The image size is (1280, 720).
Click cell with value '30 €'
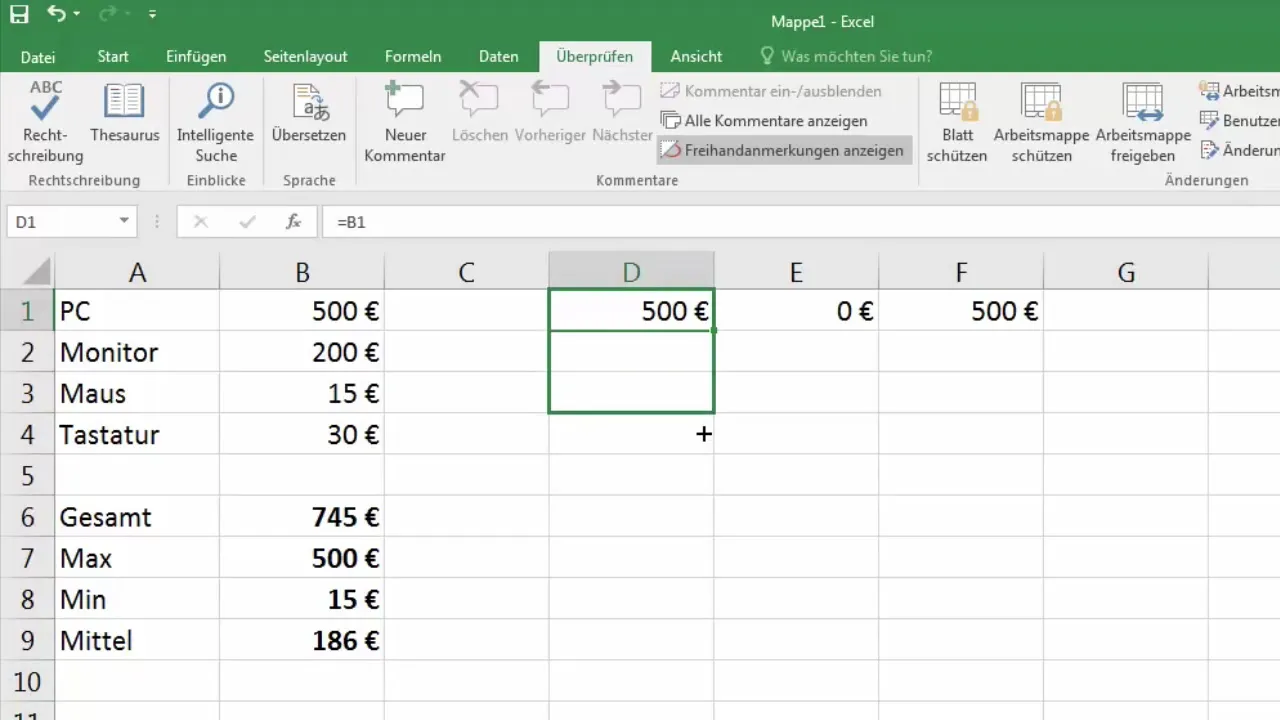click(302, 434)
